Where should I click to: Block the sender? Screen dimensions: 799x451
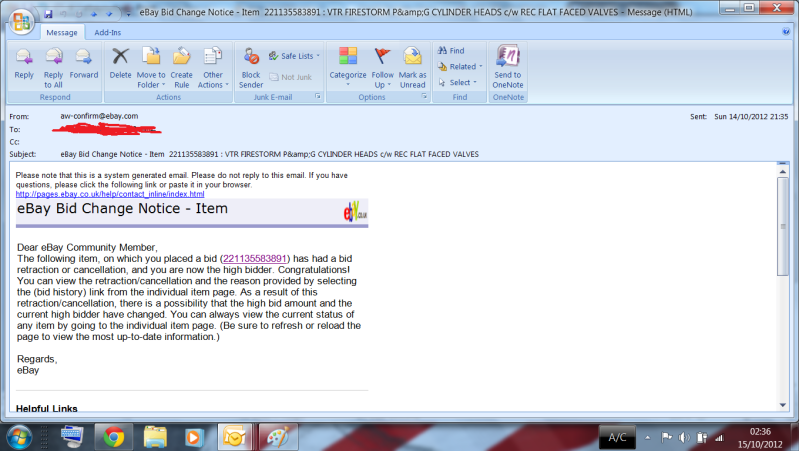(251, 68)
